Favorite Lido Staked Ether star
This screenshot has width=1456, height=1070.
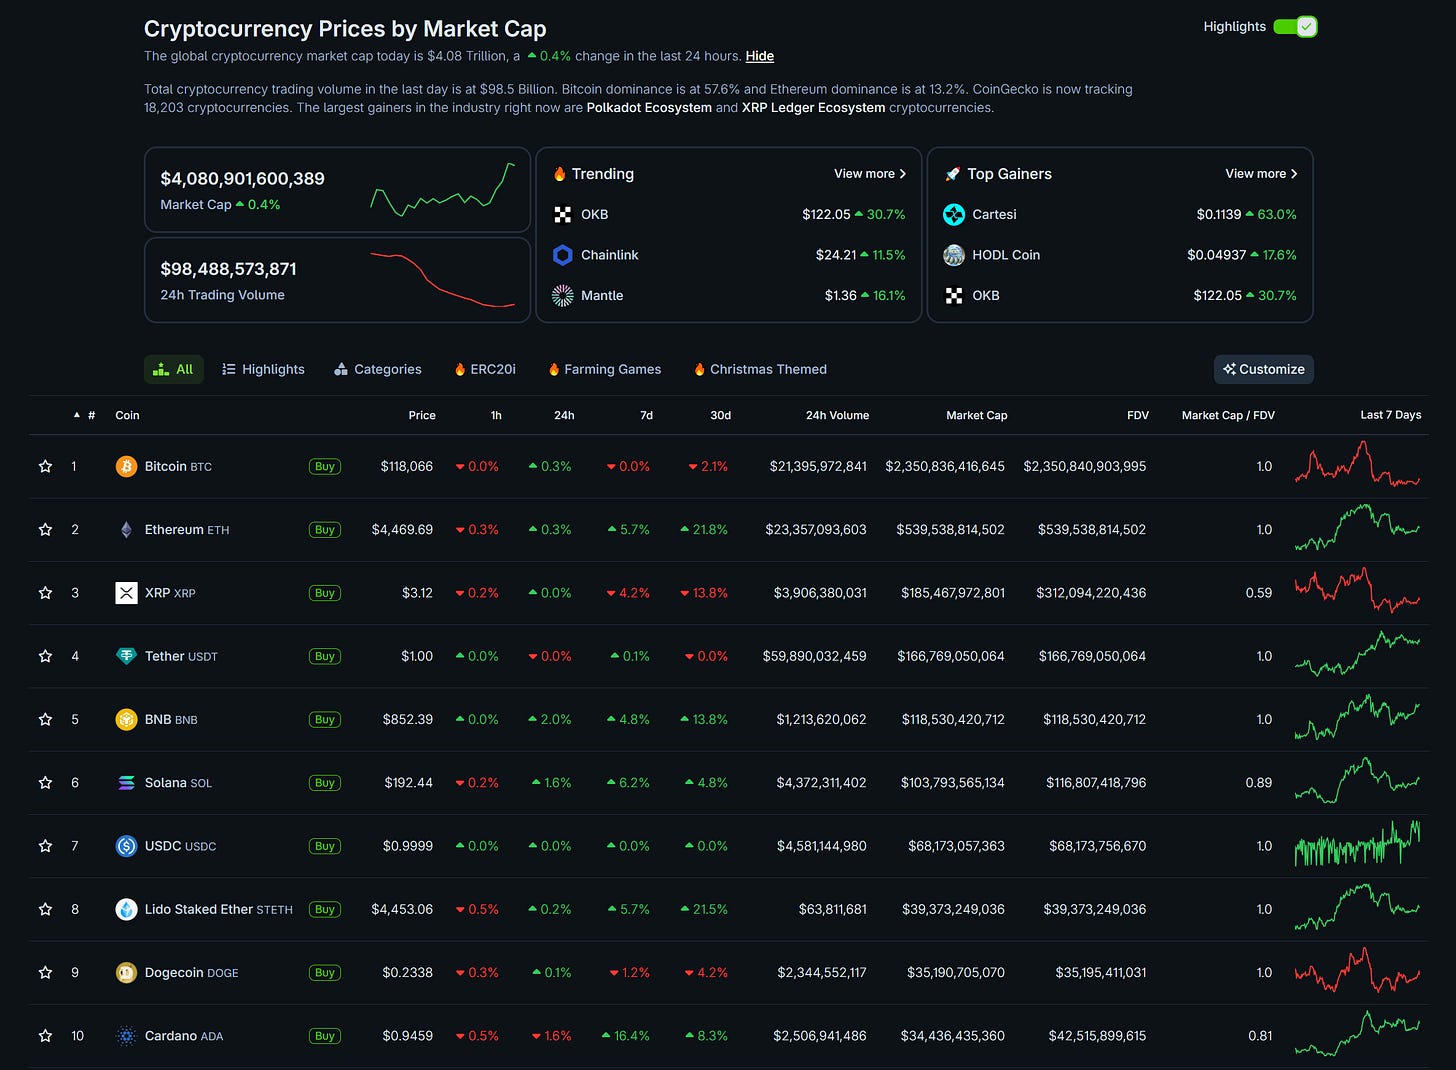pyautogui.click(x=45, y=909)
